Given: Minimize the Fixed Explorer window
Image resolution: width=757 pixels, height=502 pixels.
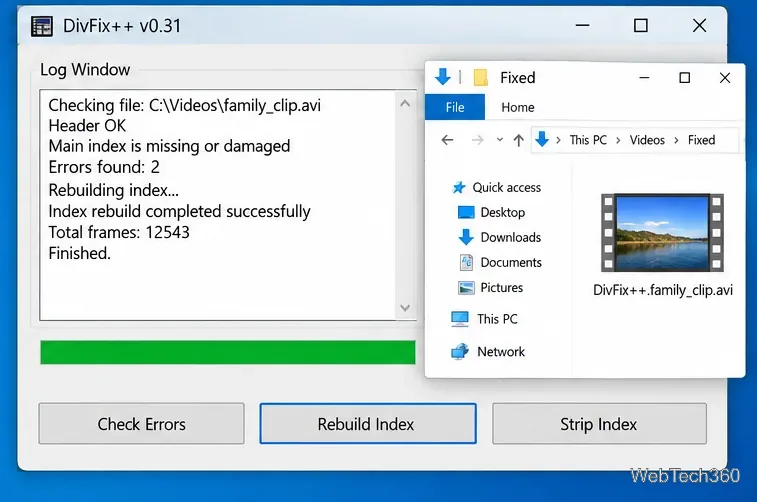Looking at the screenshot, I should click(x=644, y=77).
